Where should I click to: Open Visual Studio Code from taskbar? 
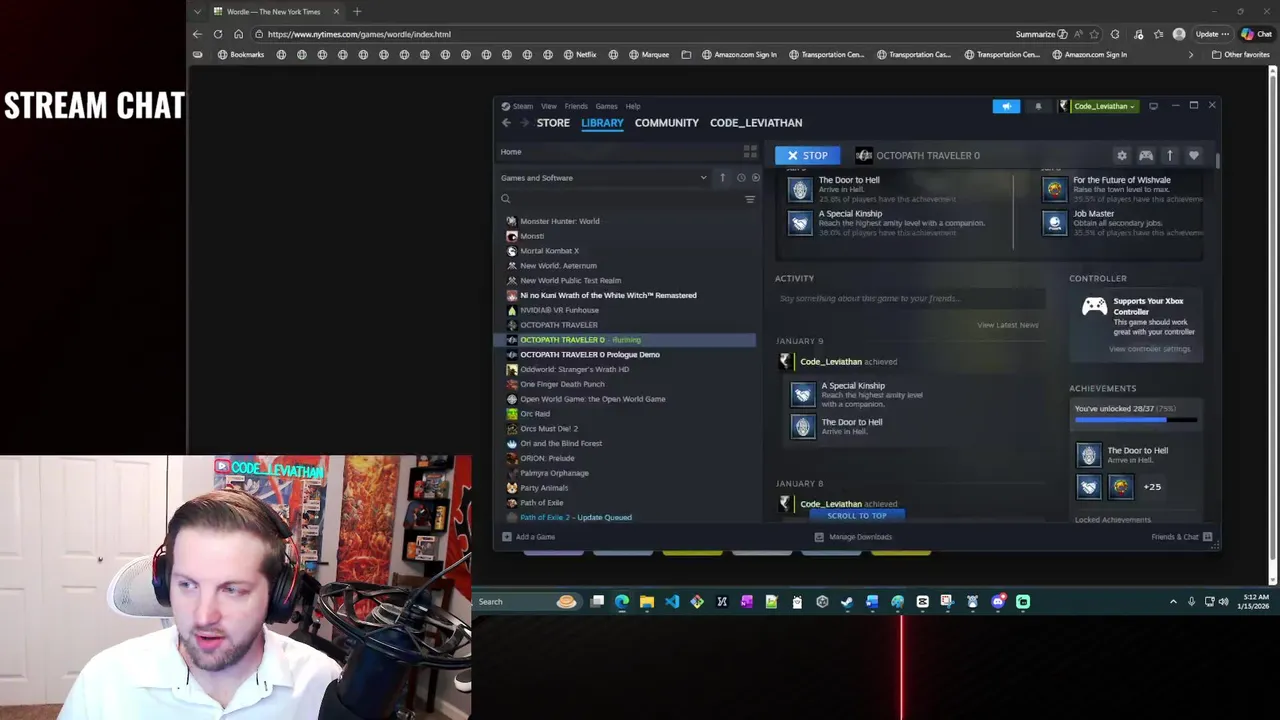(x=672, y=601)
